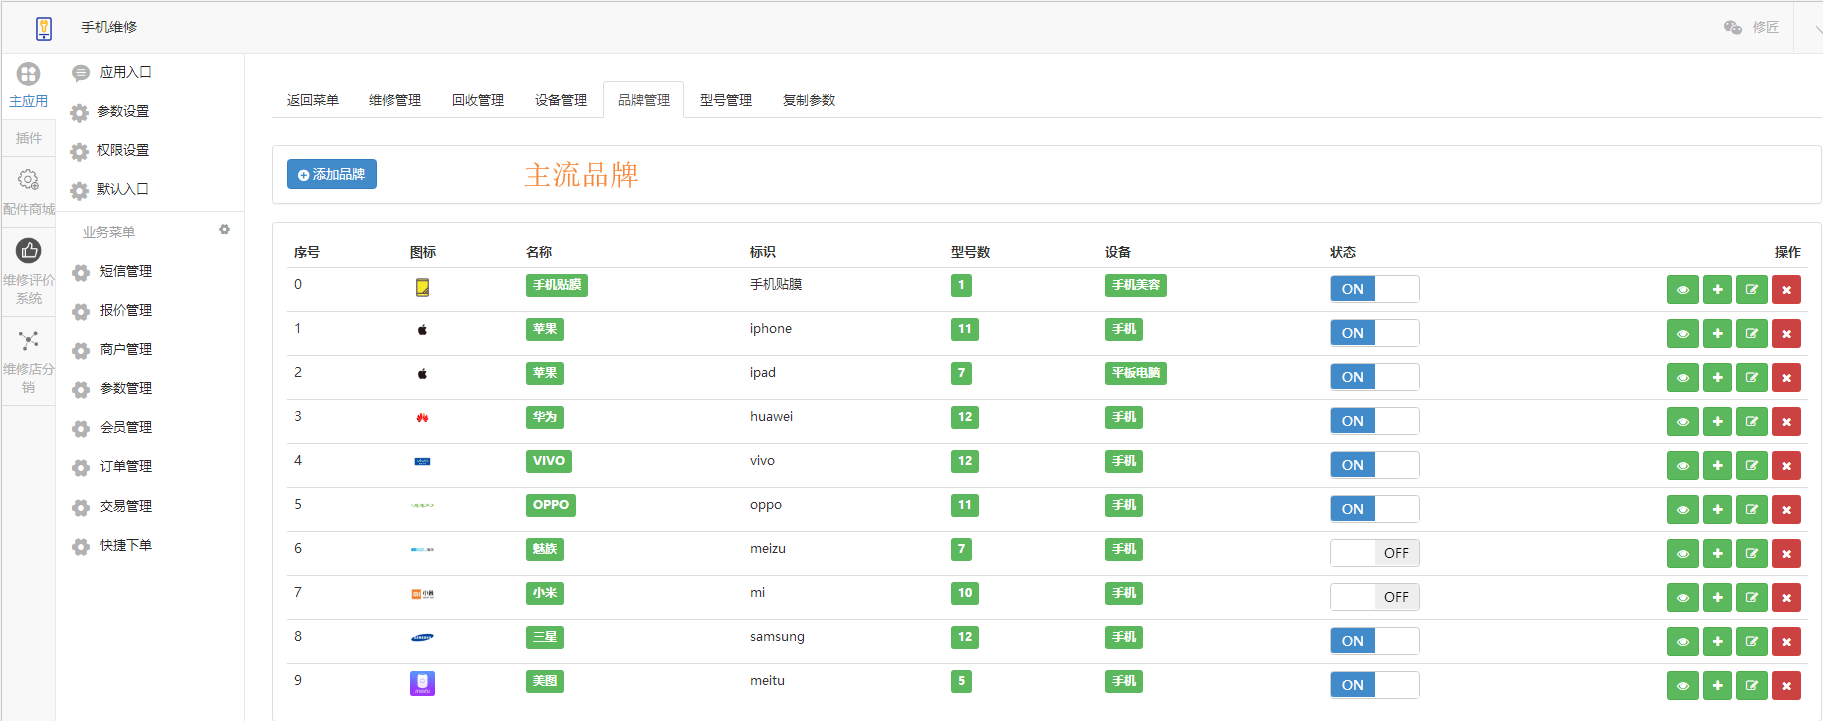Switch to the 返回菜单 tab
The height and width of the screenshot is (721, 1823).
pos(313,100)
